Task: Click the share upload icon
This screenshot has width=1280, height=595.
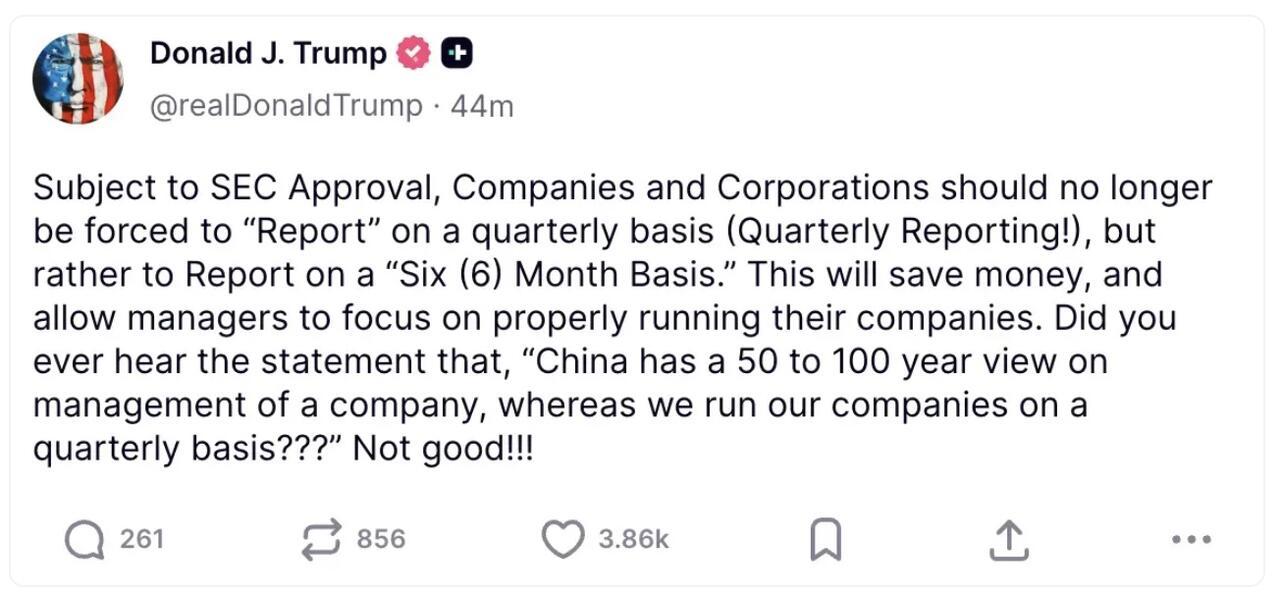Action: (x=1007, y=540)
